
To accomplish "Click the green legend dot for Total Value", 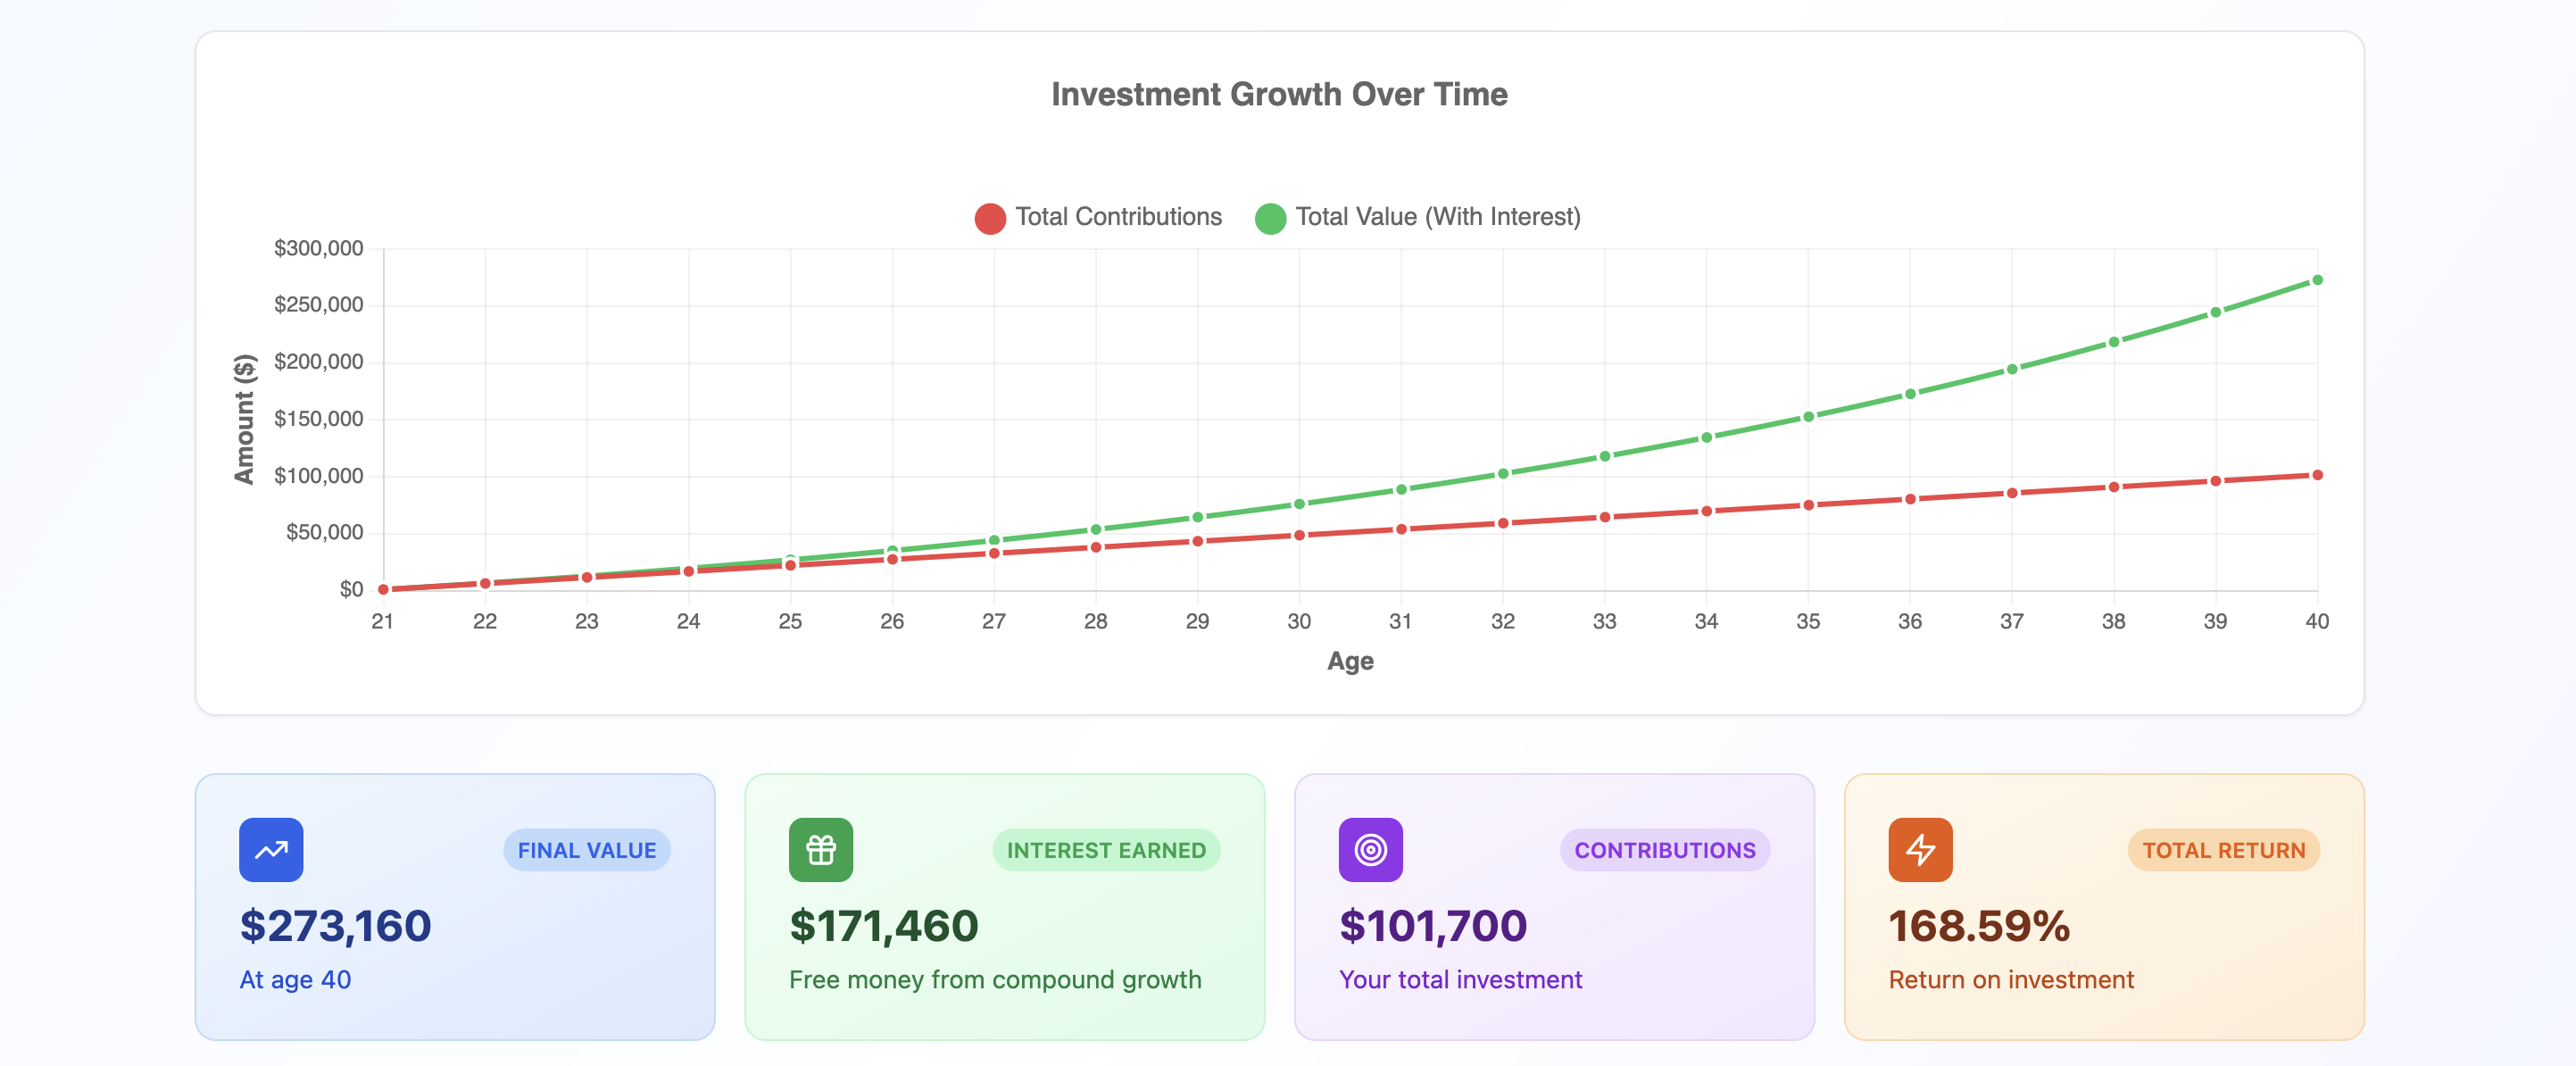I will coord(1270,216).
